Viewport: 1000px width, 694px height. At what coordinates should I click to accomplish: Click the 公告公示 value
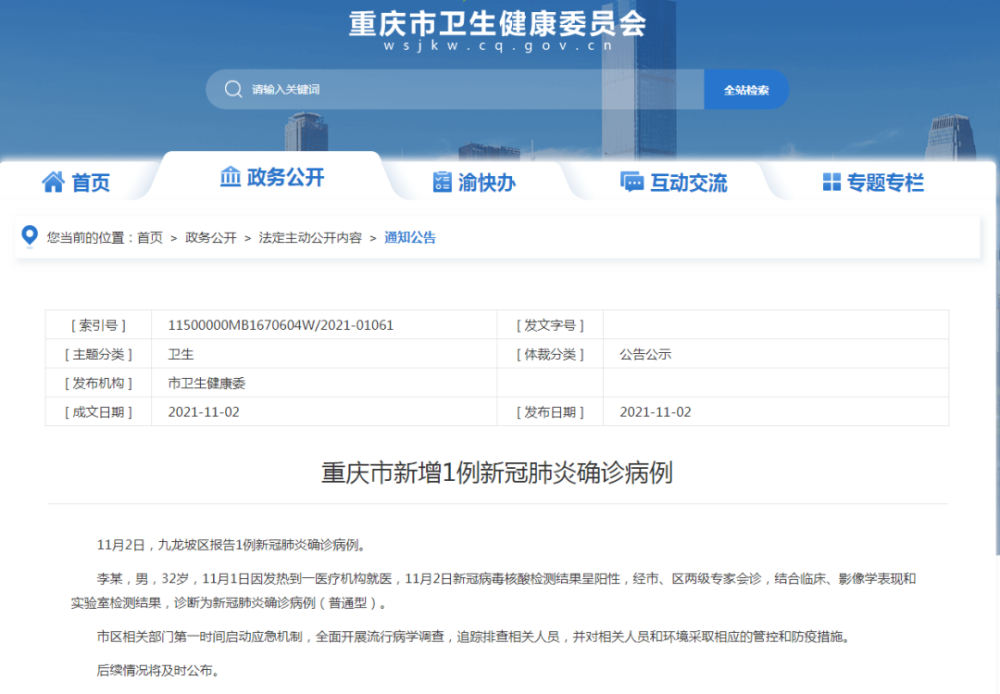click(x=645, y=355)
